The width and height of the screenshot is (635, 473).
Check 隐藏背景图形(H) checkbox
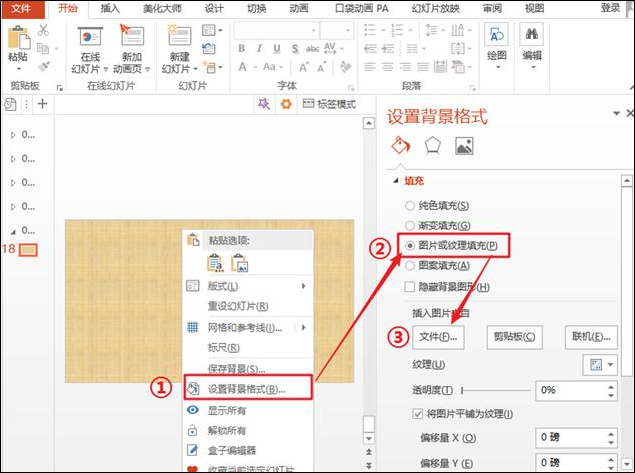[410, 287]
